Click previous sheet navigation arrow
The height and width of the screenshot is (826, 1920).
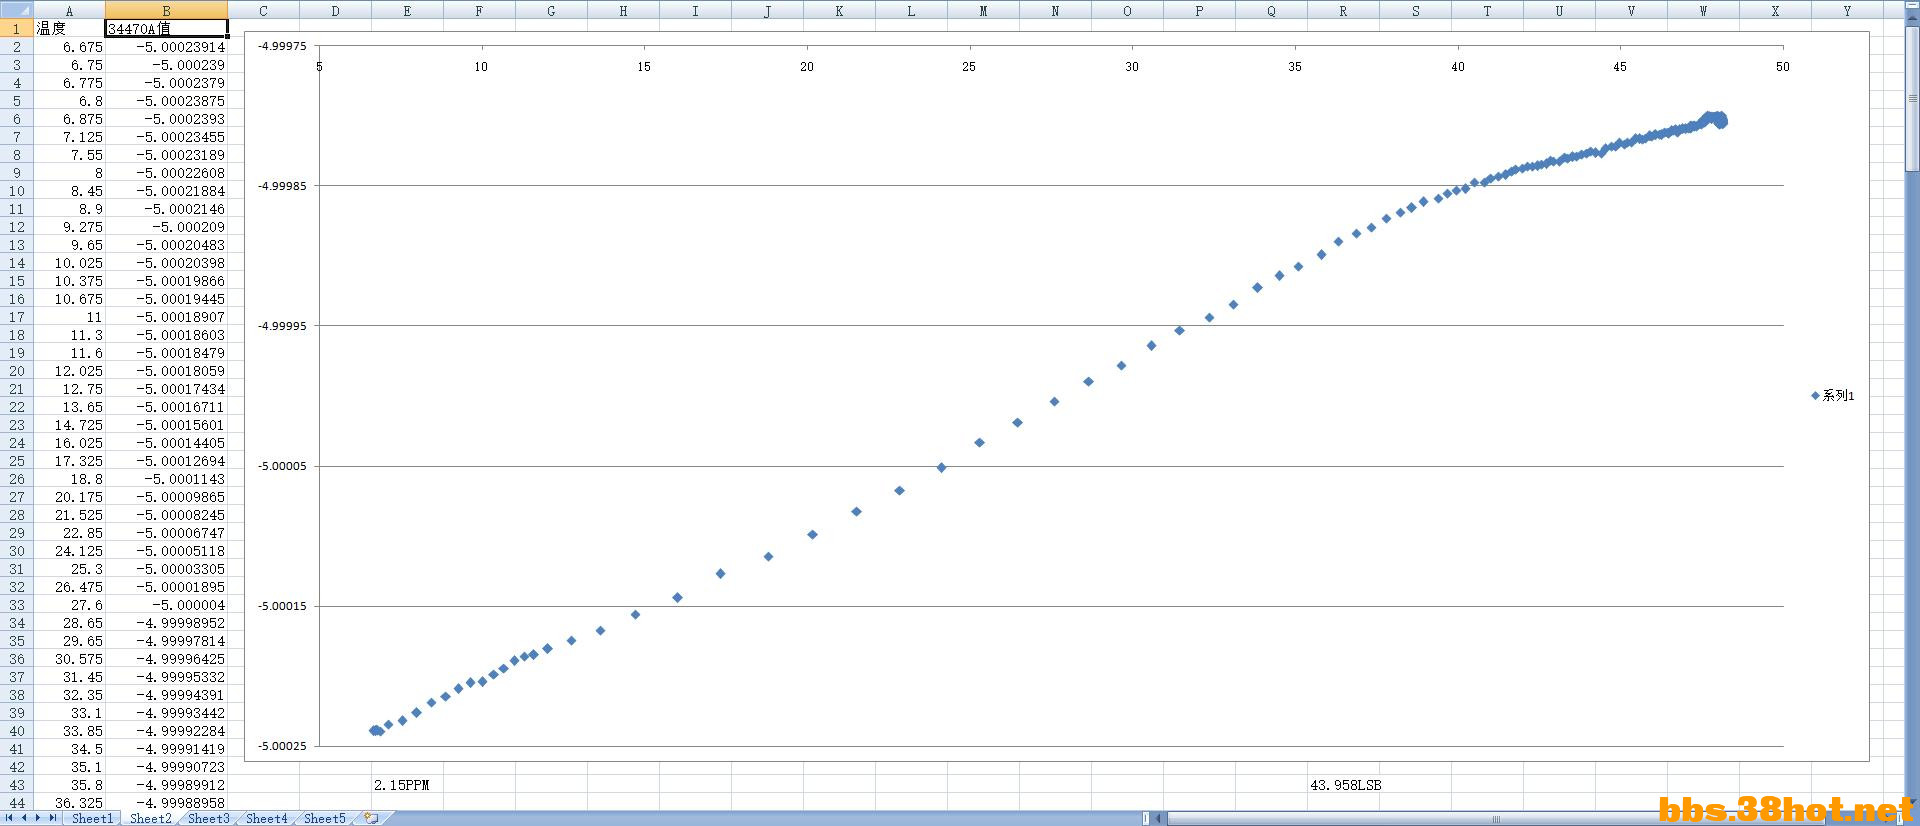(x=24, y=818)
